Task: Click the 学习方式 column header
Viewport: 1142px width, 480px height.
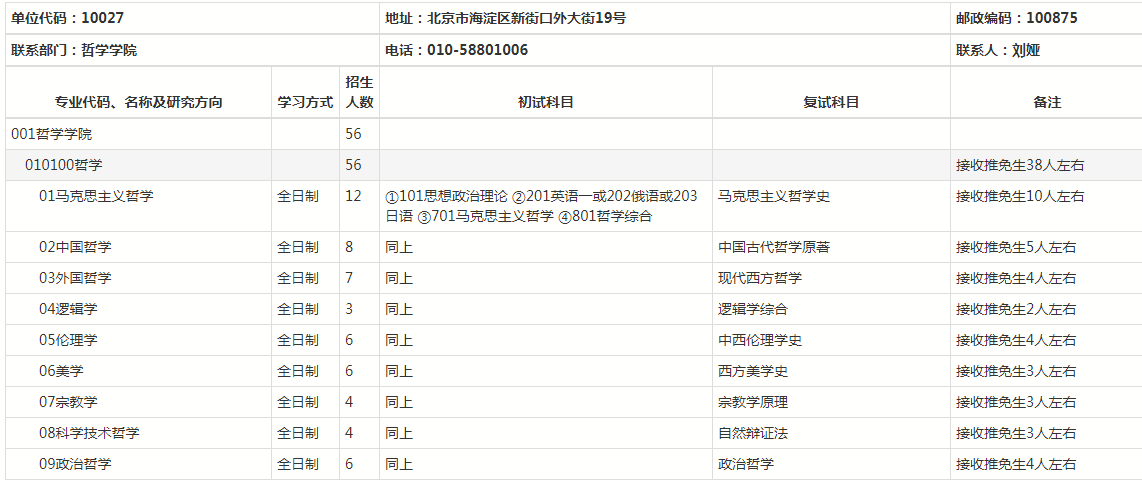Action: pyautogui.click(x=305, y=102)
